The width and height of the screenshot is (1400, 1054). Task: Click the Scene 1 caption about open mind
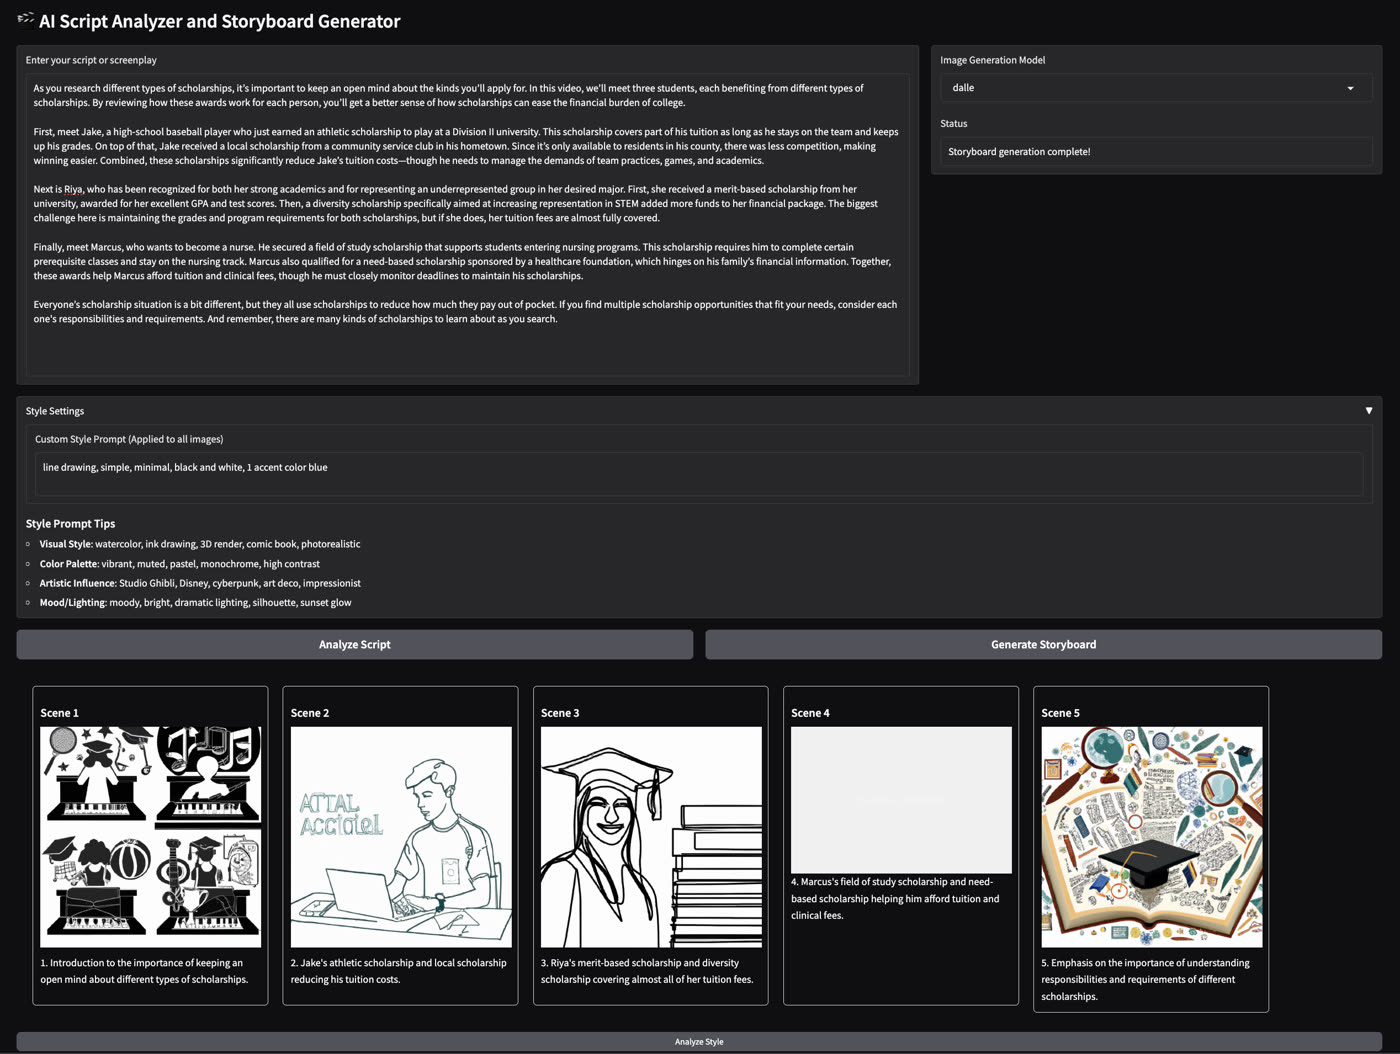[x=144, y=971]
